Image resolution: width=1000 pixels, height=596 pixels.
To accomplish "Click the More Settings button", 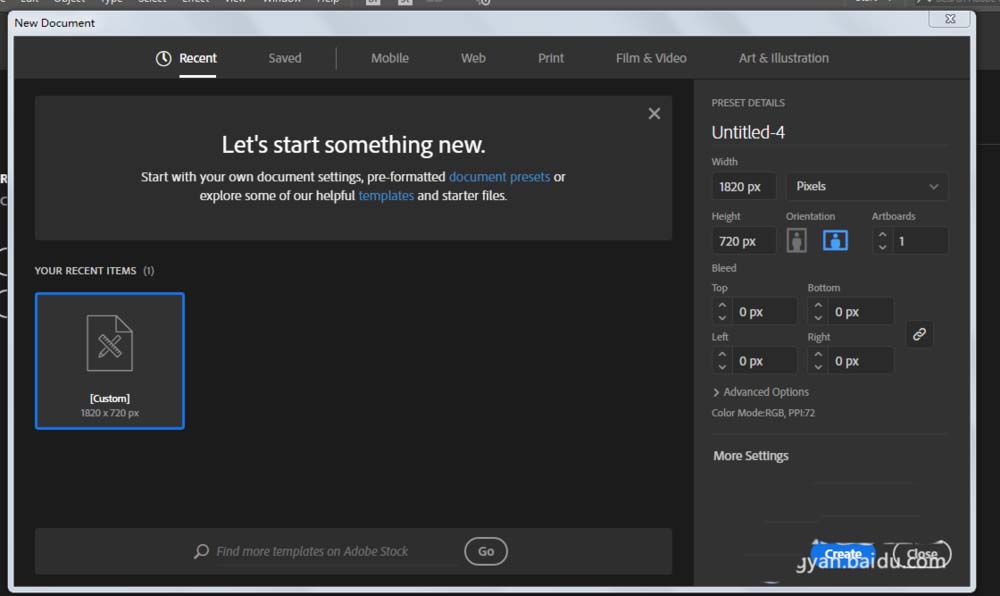I will point(751,456).
